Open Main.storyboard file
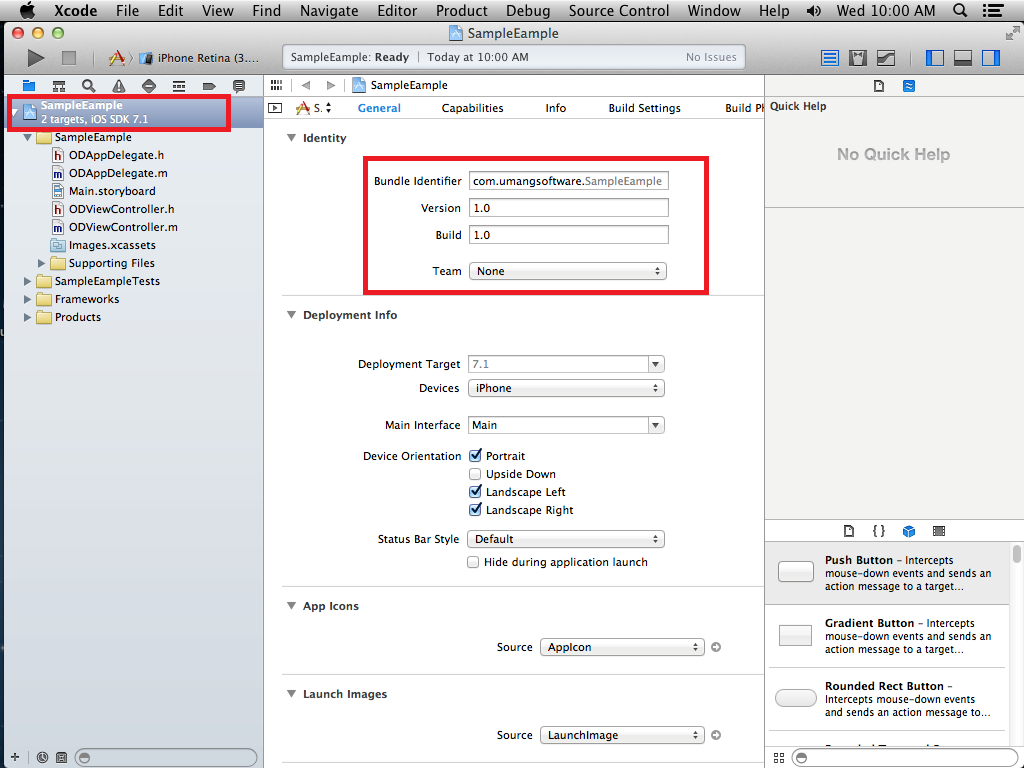Image resolution: width=1024 pixels, height=768 pixels. click(112, 191)
